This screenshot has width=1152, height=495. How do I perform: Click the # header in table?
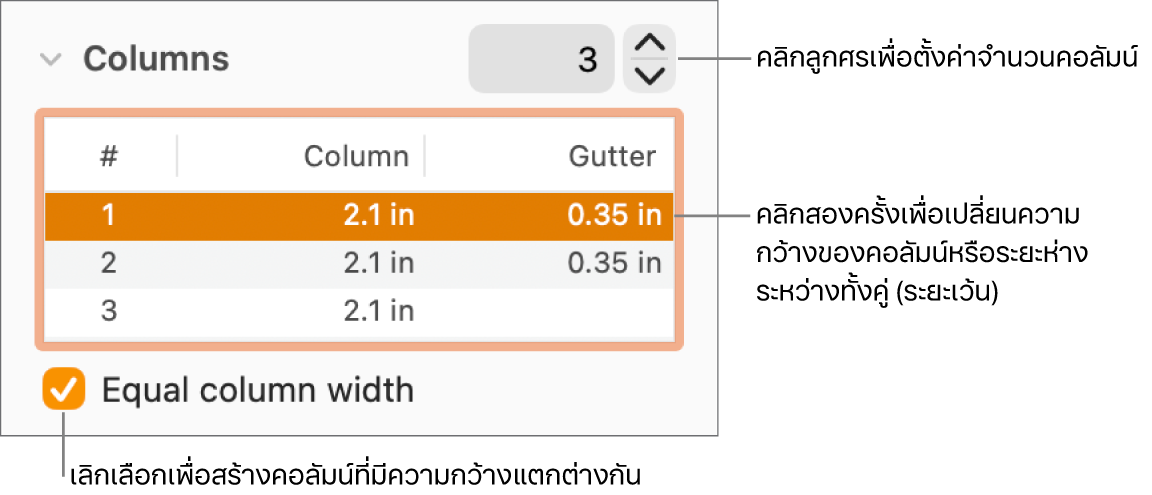(x=110, y=156)
